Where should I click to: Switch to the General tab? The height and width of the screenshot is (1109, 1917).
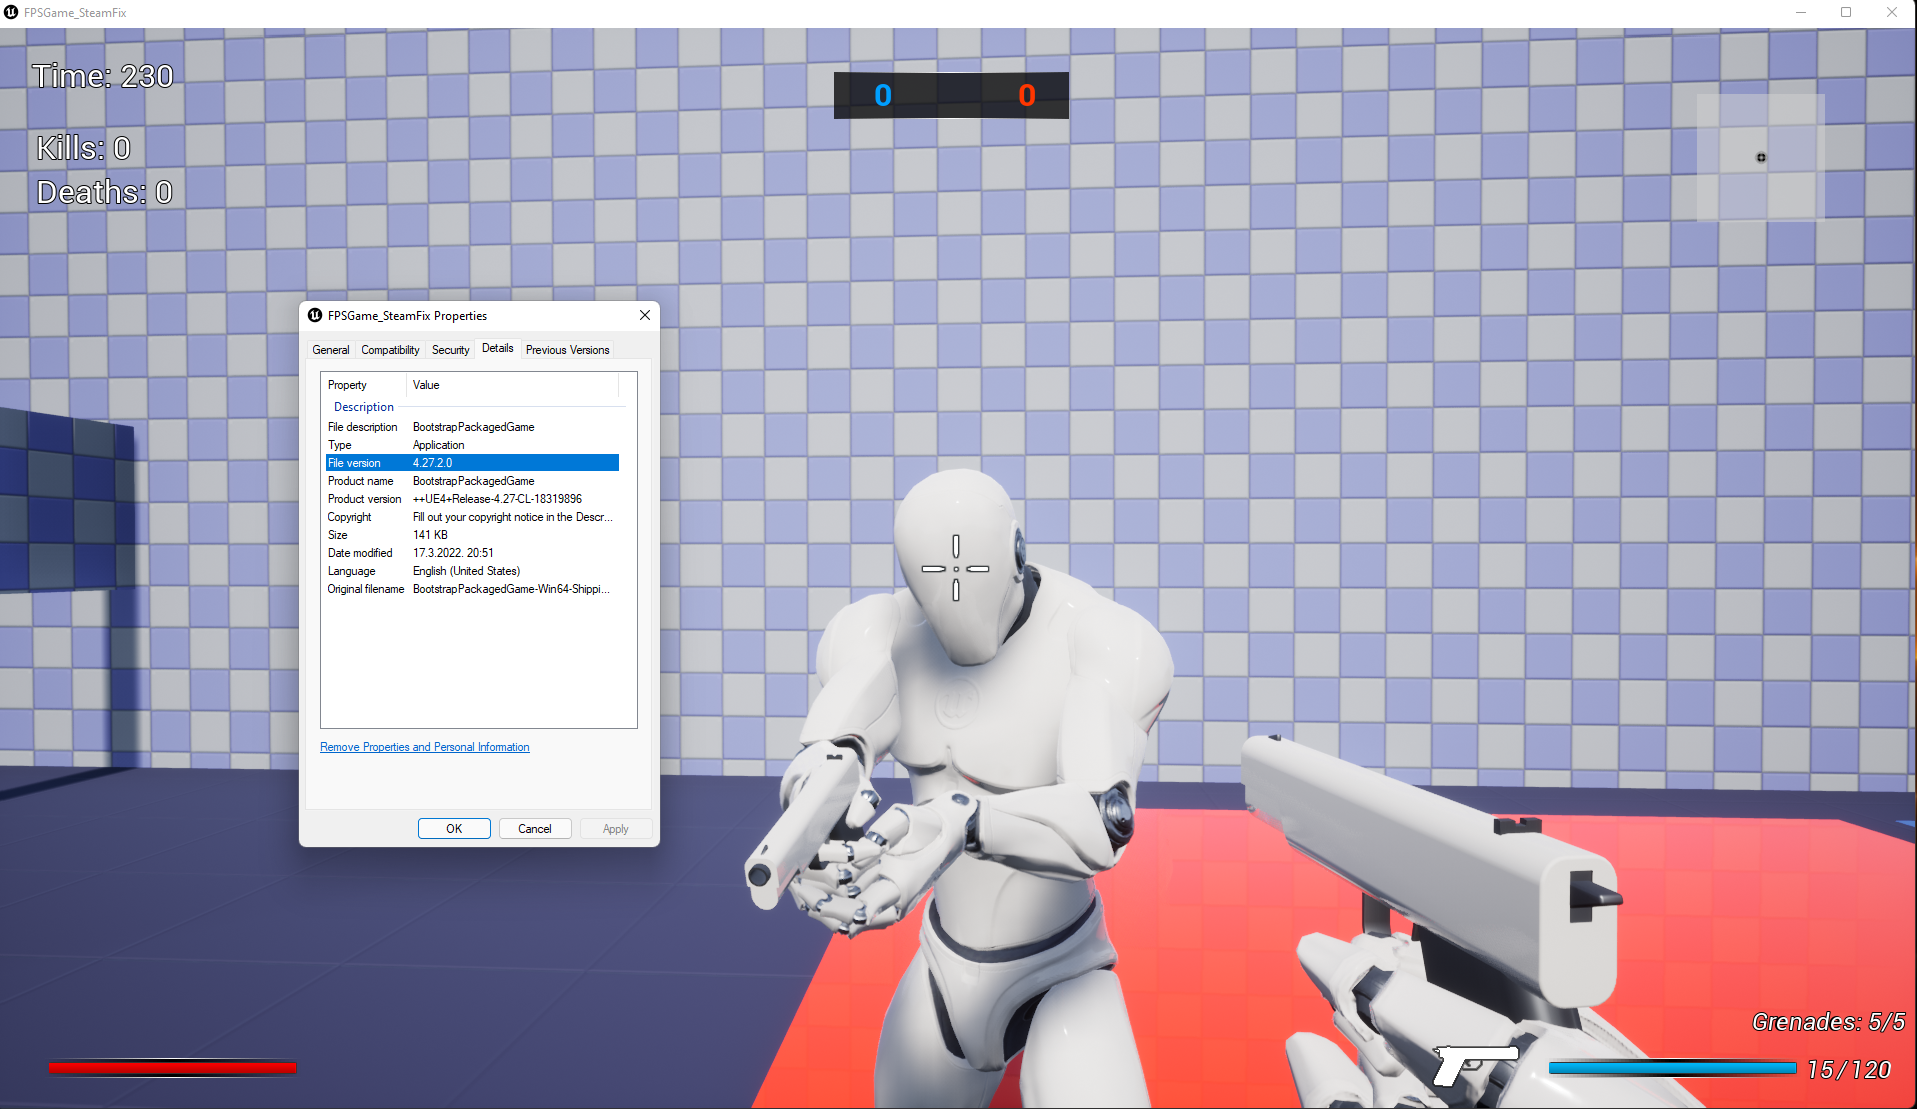(x=330, y=350)
